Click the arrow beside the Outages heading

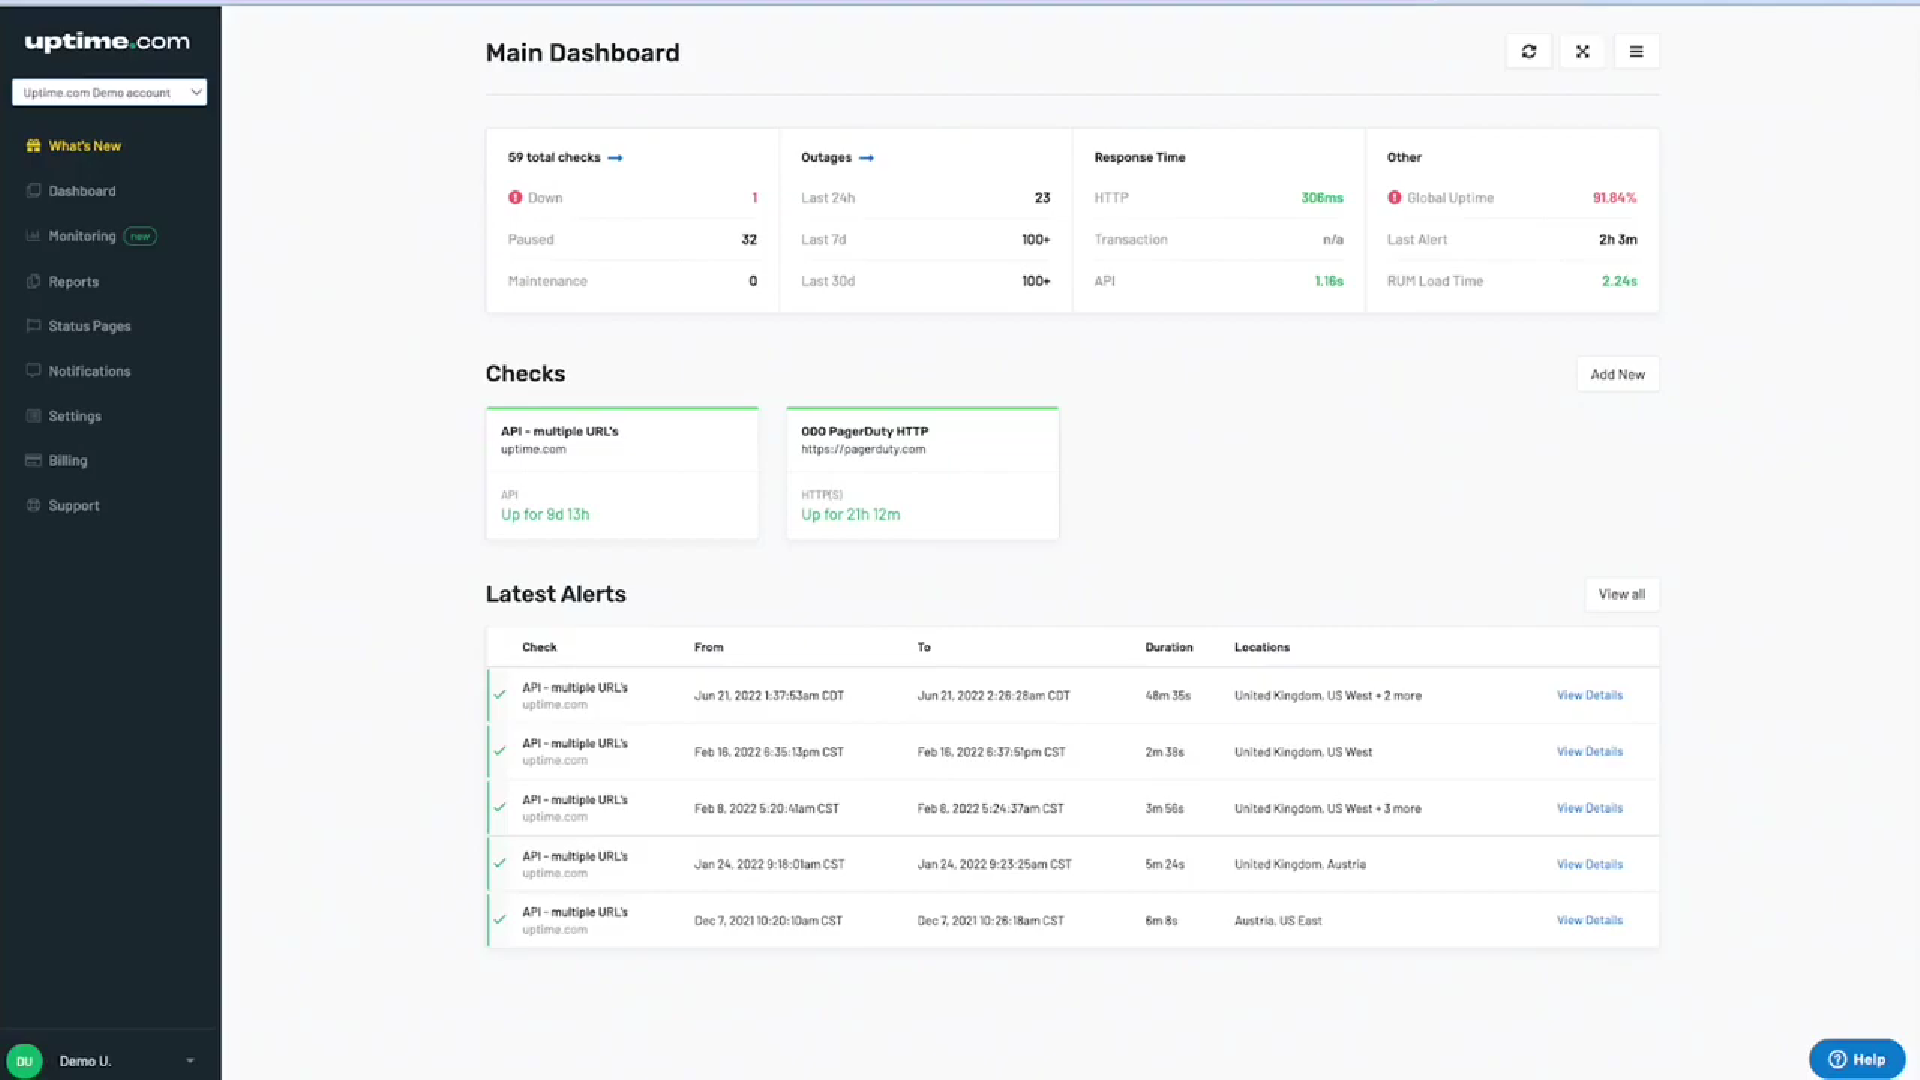[x=866, y=157]
